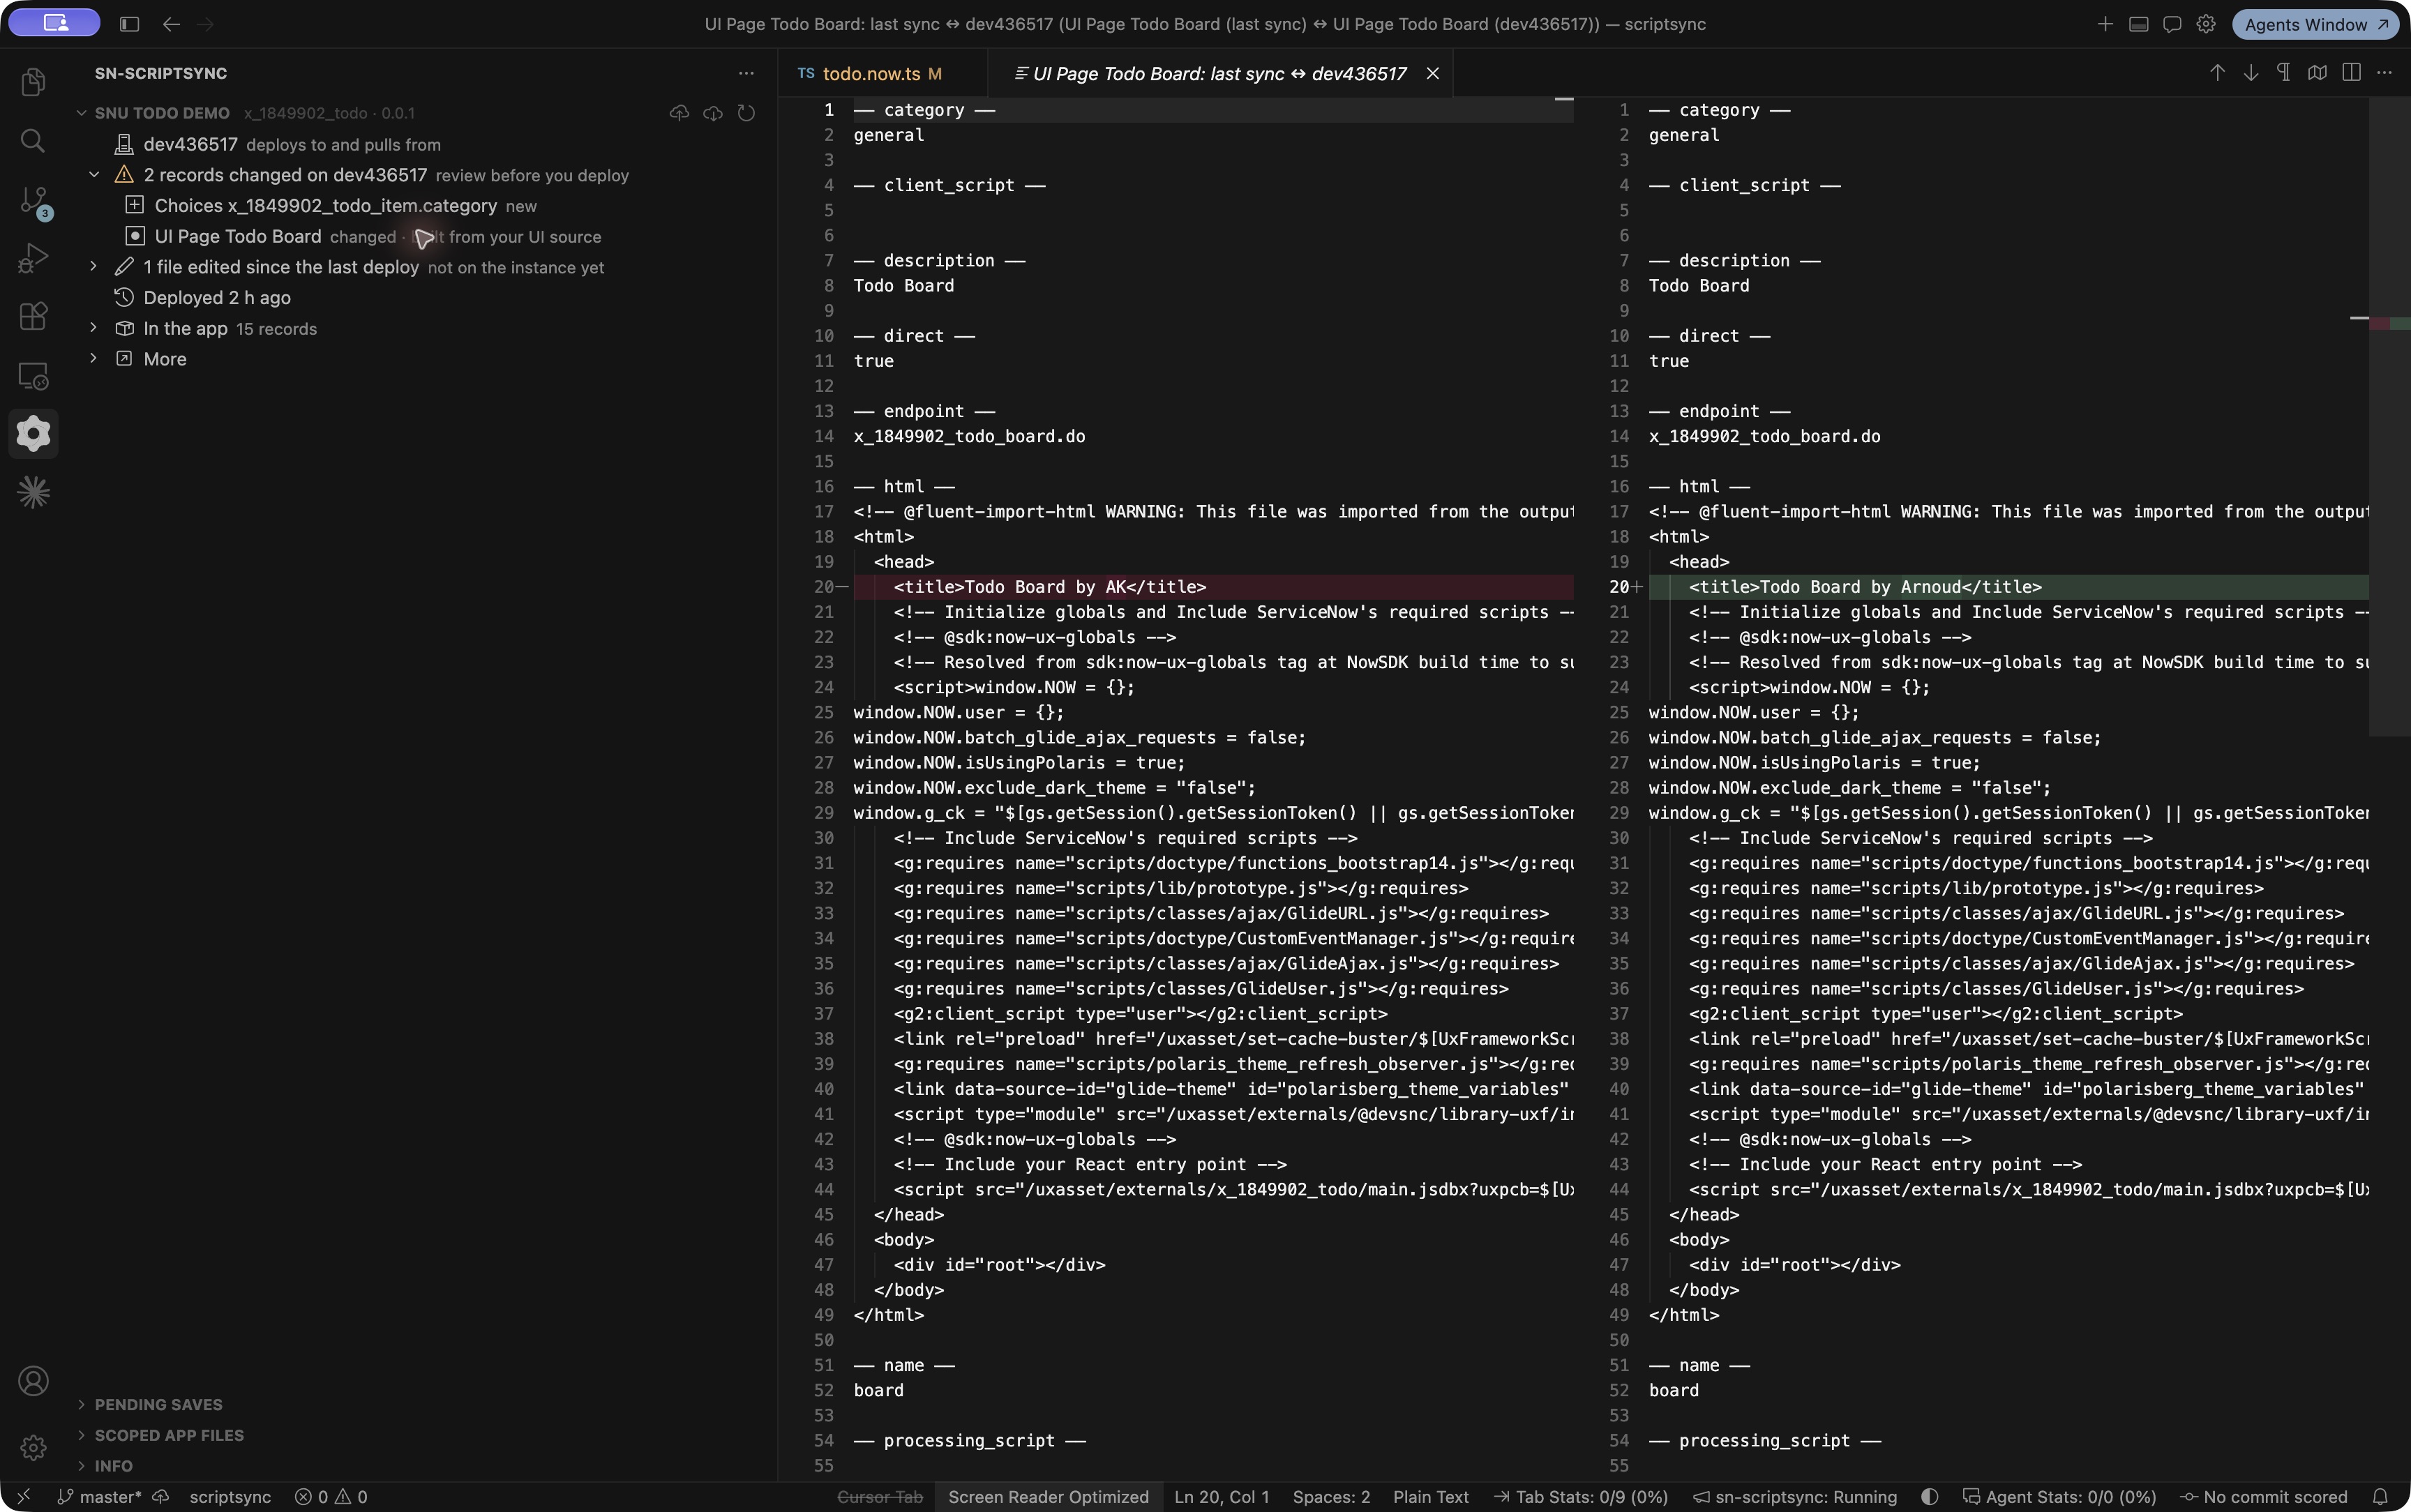Viewport: 2411px width, 1512px height.
Task: Toggle the half-circle theme icon in status bar
Action: [1930, 1497]
